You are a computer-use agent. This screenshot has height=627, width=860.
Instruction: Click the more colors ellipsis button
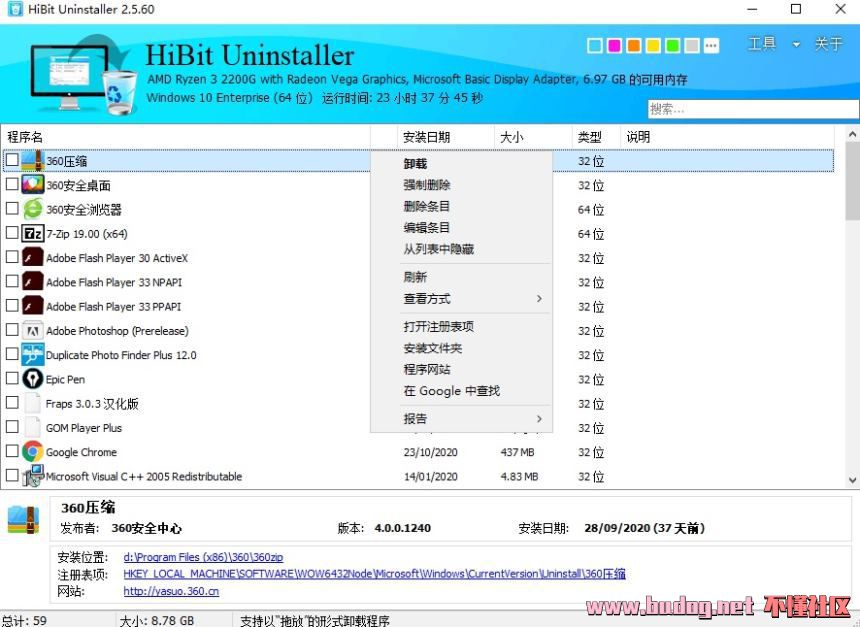click(711, 46)
